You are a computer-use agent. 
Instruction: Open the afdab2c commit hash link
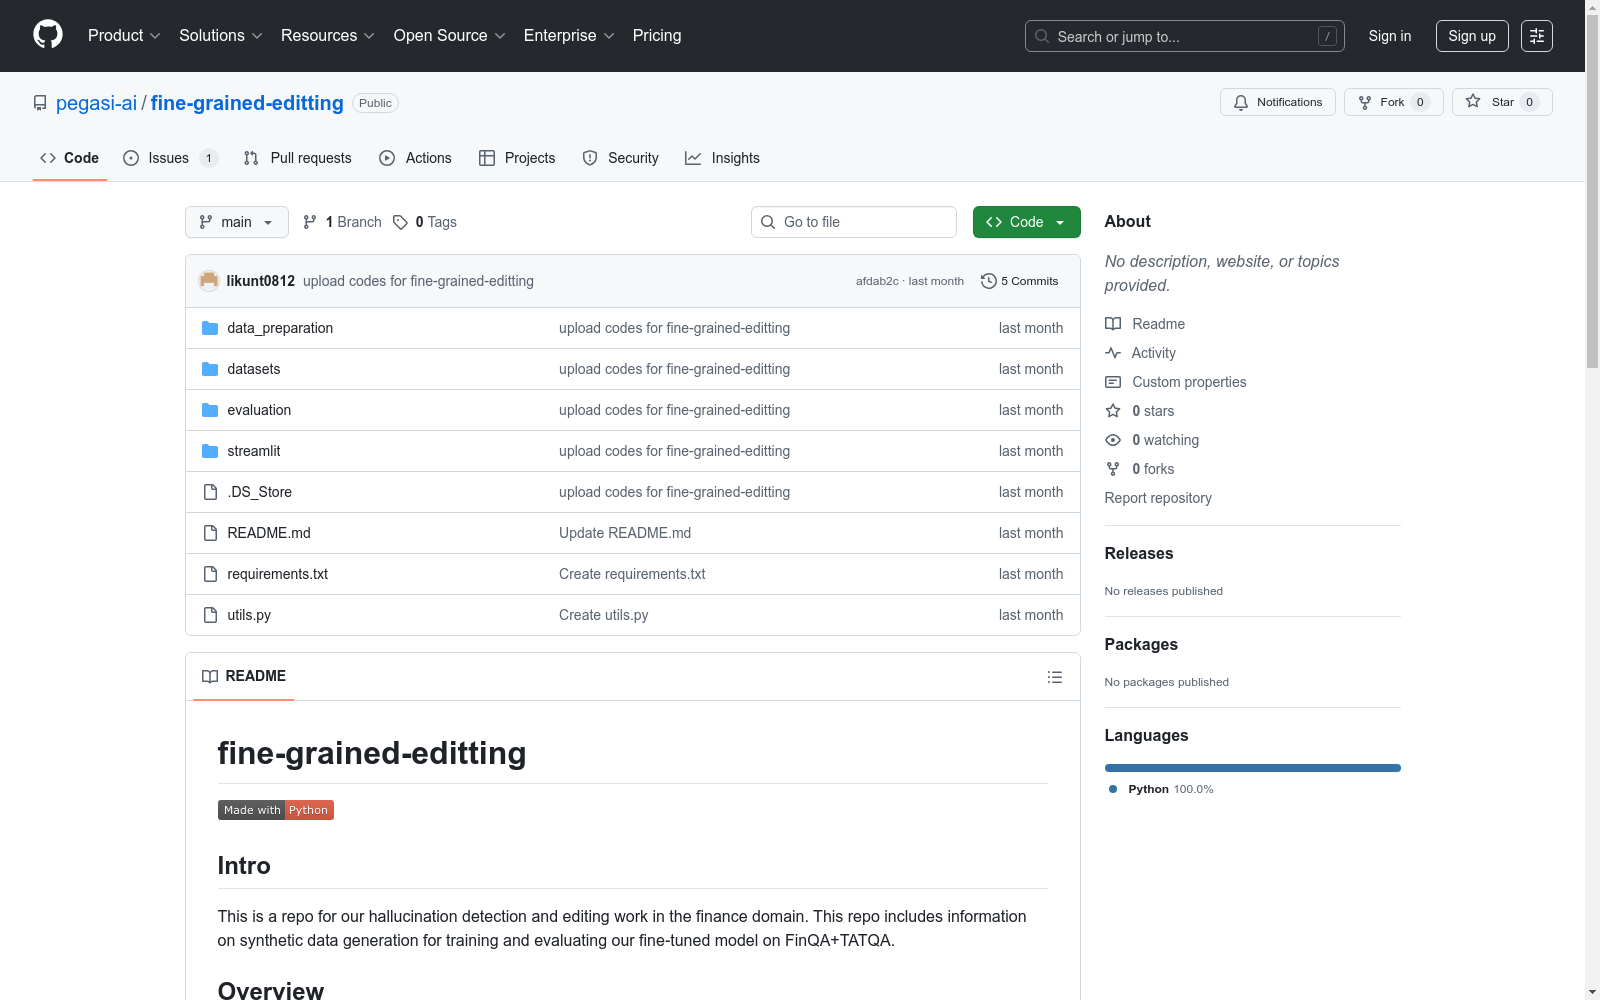[x=877, y=281]
